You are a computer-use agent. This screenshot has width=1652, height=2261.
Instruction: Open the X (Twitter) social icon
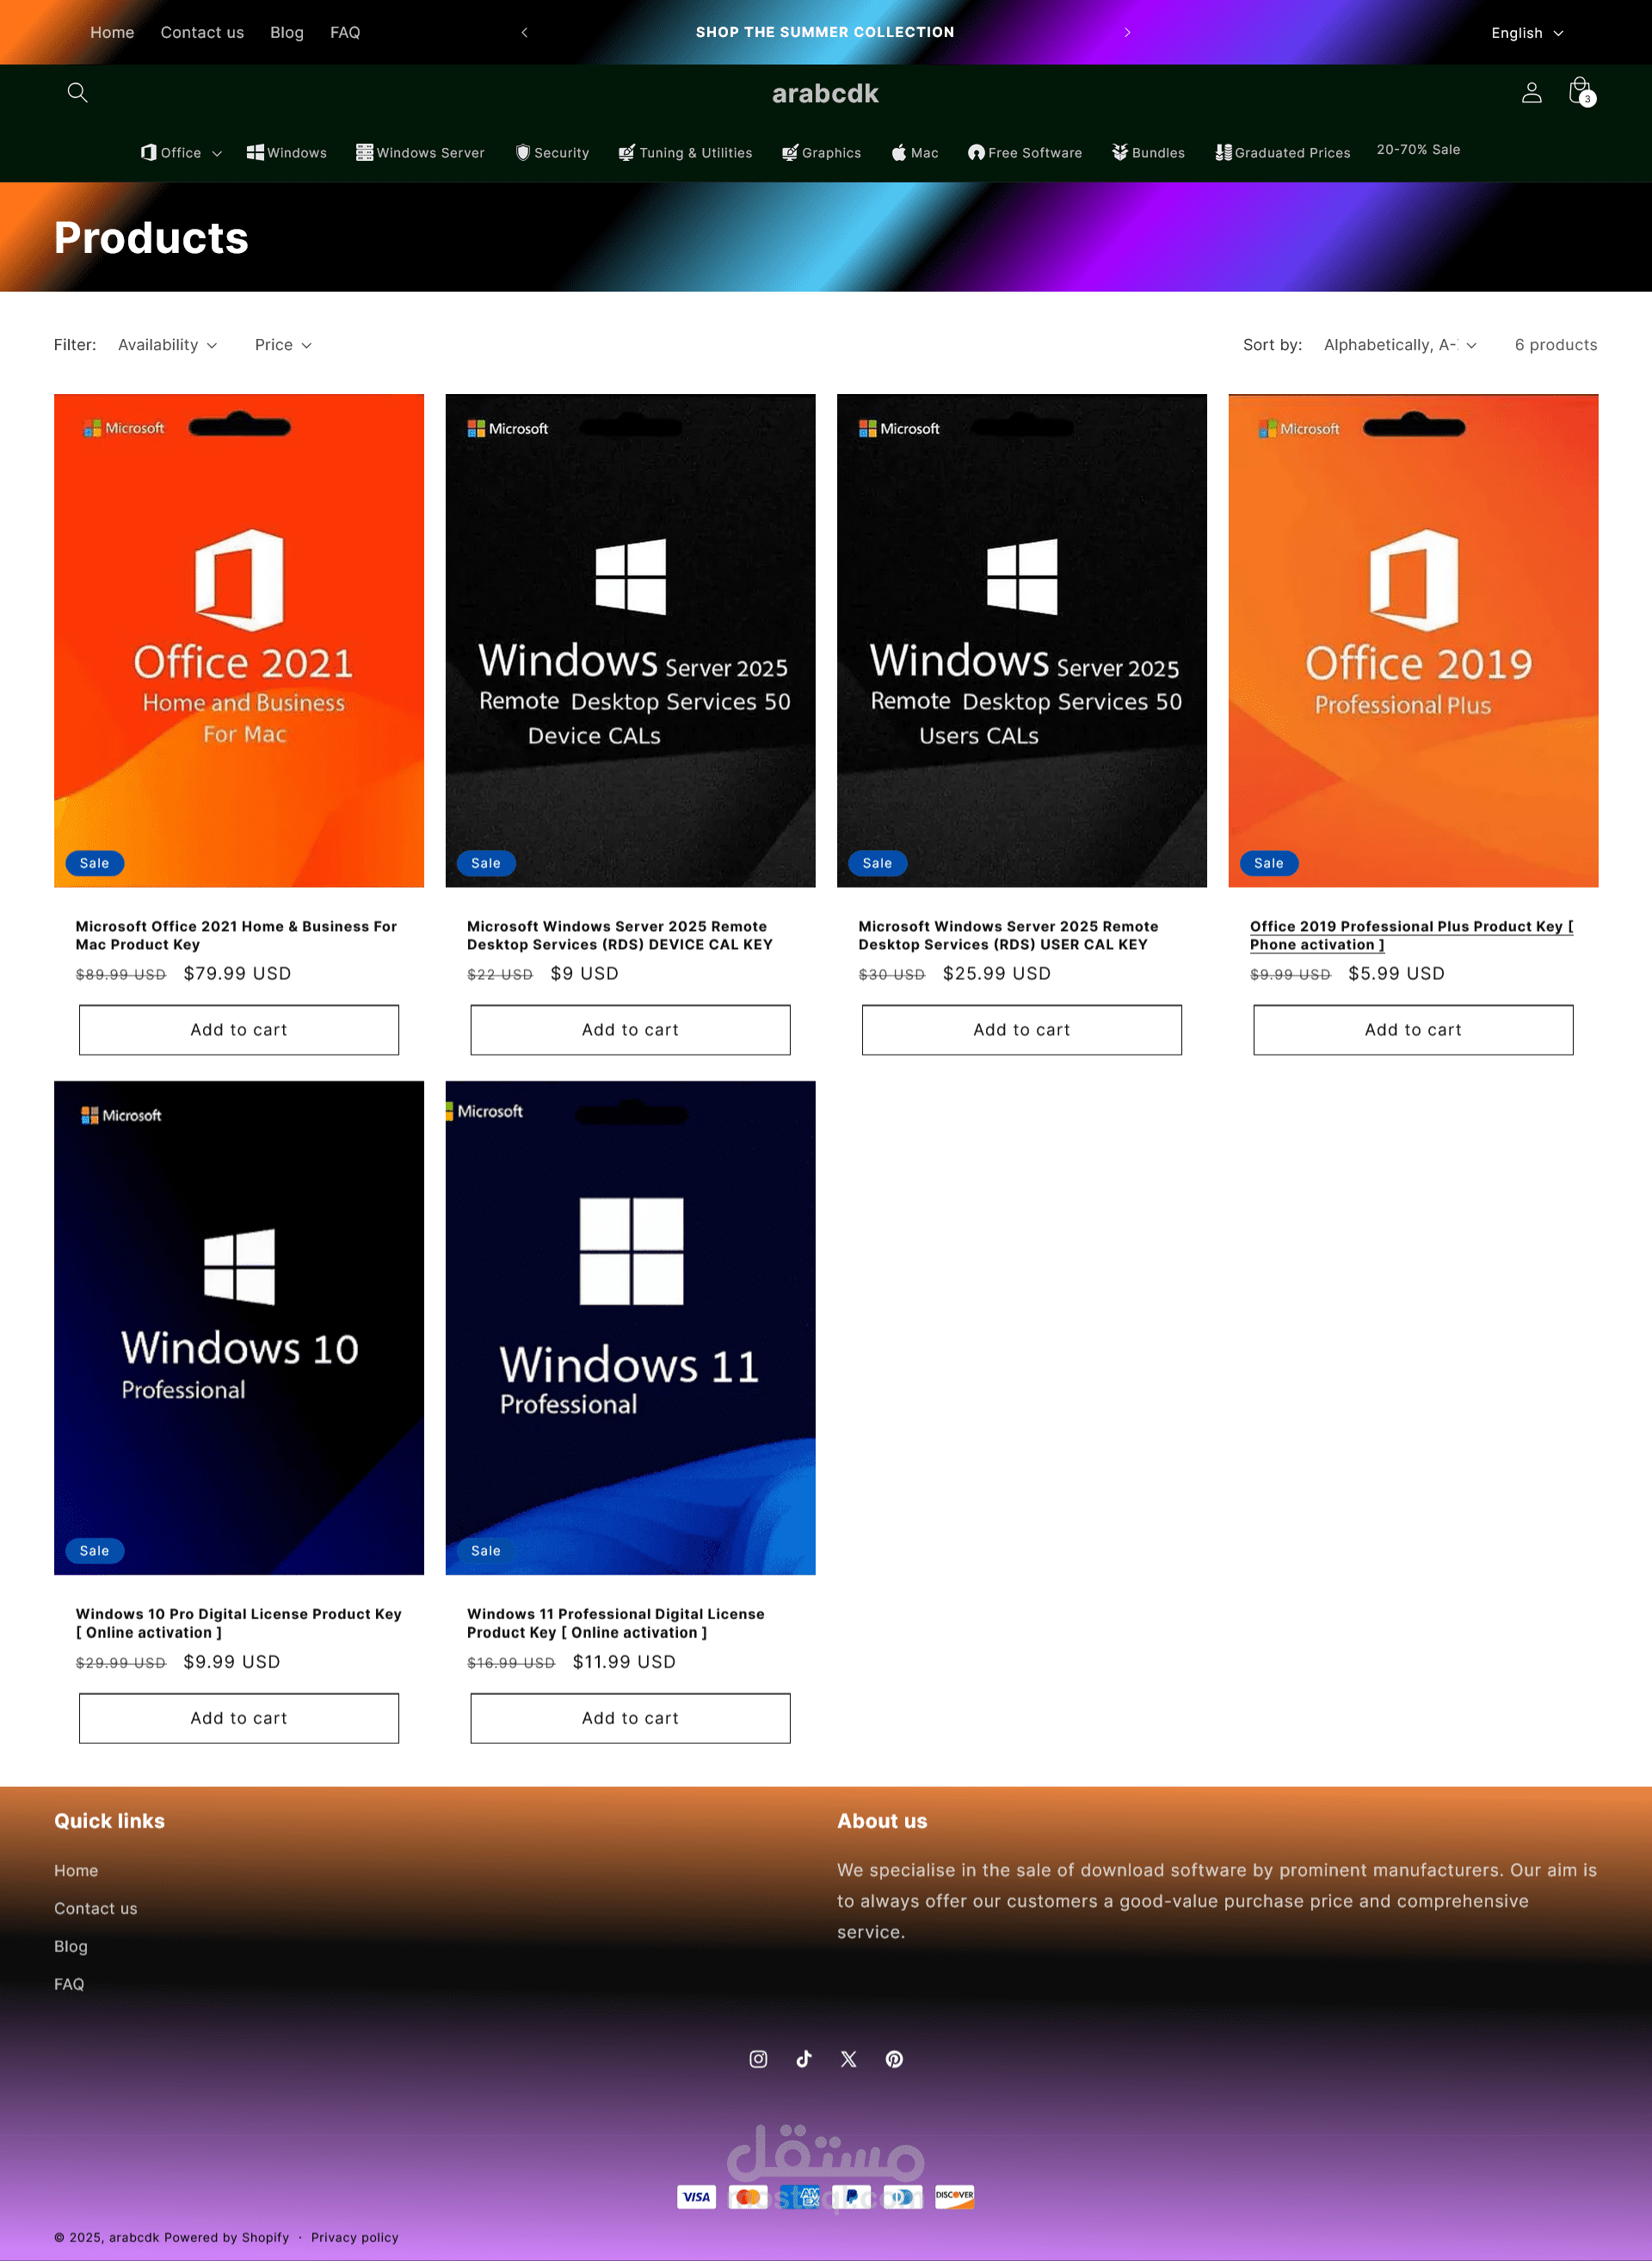pyautogui.click(x=849, y=2058)
